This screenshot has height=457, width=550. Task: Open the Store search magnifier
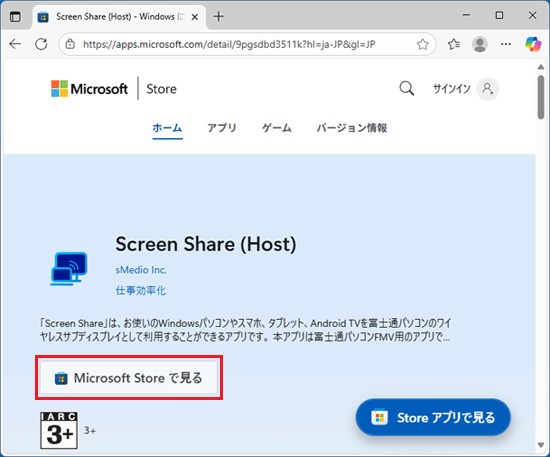(x=407, y=88)
